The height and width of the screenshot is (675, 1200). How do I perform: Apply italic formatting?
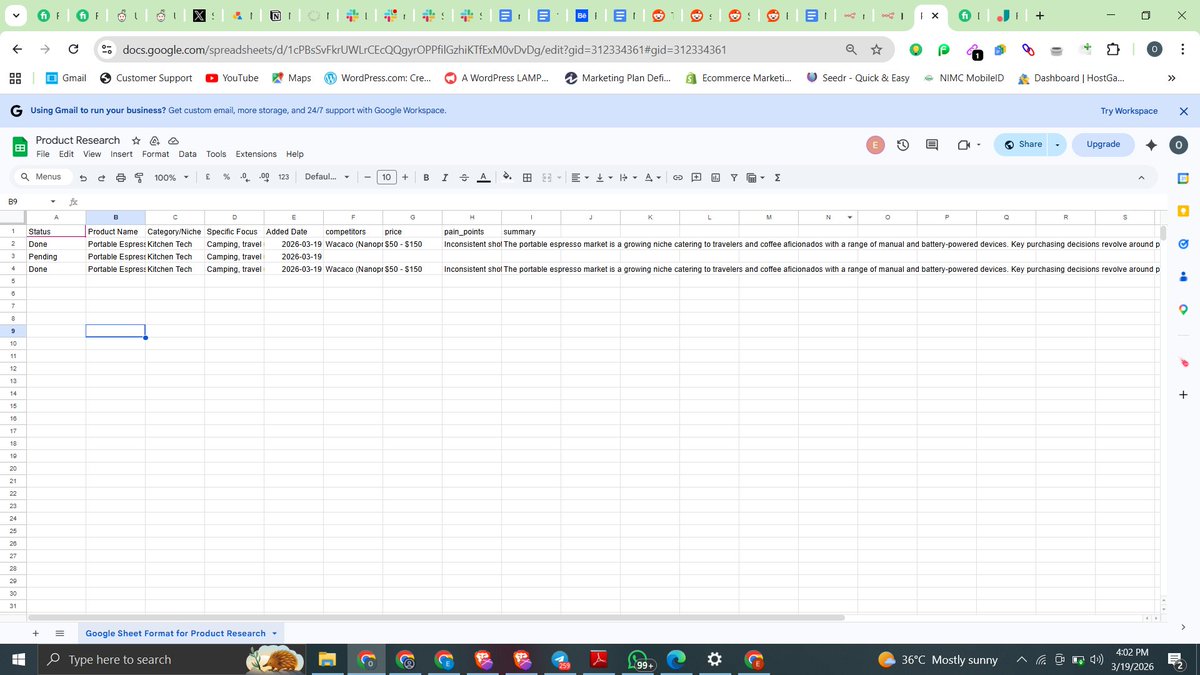pyautogui.click(x=445, y=177)
